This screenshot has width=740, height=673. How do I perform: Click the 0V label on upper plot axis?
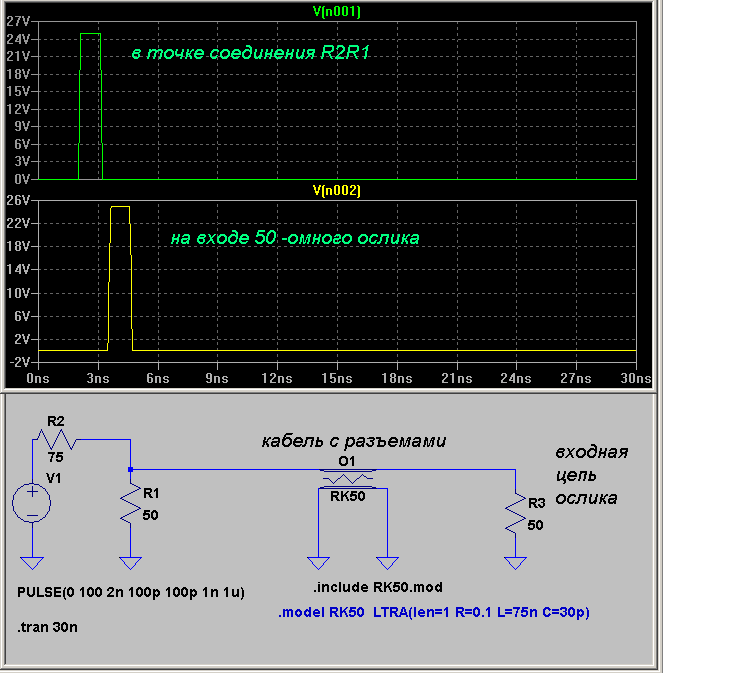pyautogui.click(x=22, y=179)
